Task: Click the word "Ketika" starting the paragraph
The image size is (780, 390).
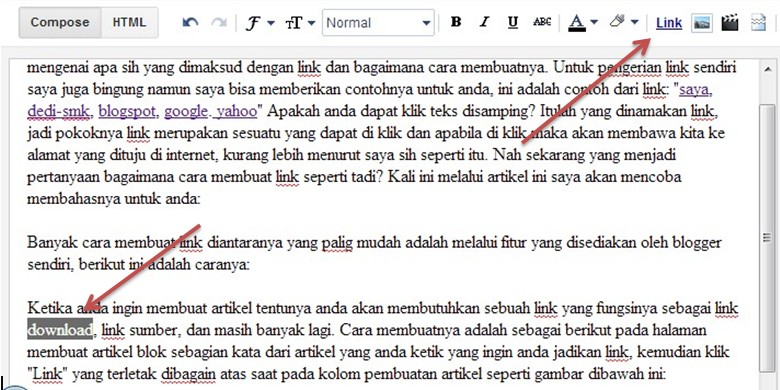Action: (x=50, y=308)
